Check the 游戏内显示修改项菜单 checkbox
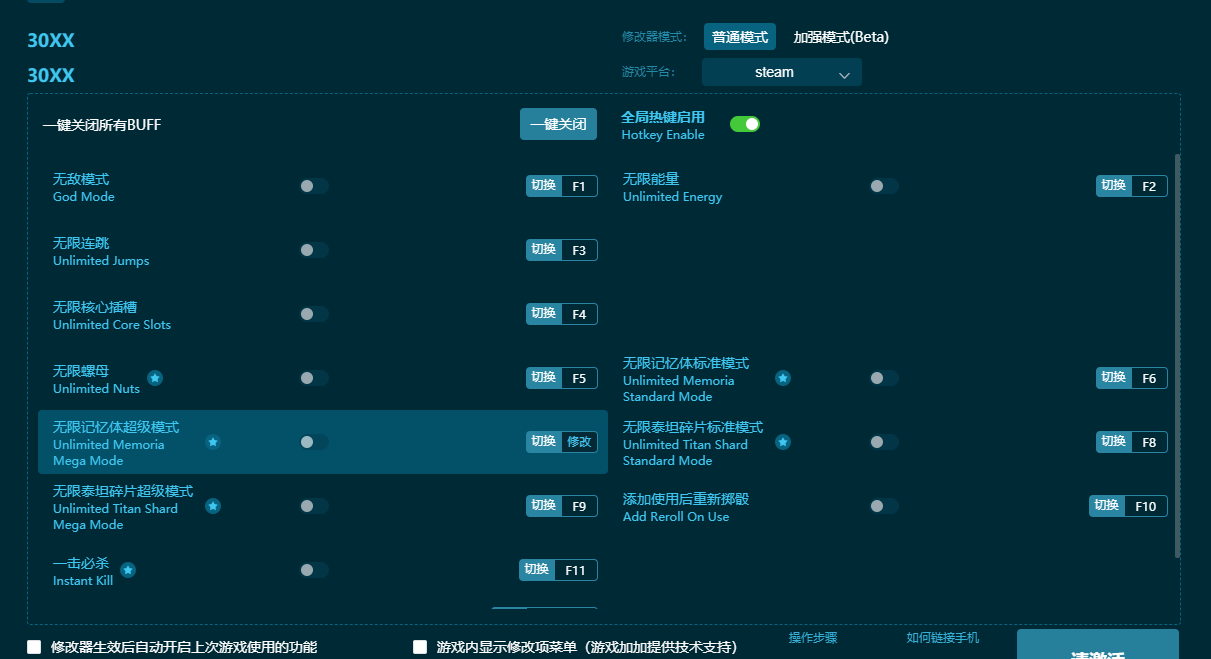 coord(420,647)
